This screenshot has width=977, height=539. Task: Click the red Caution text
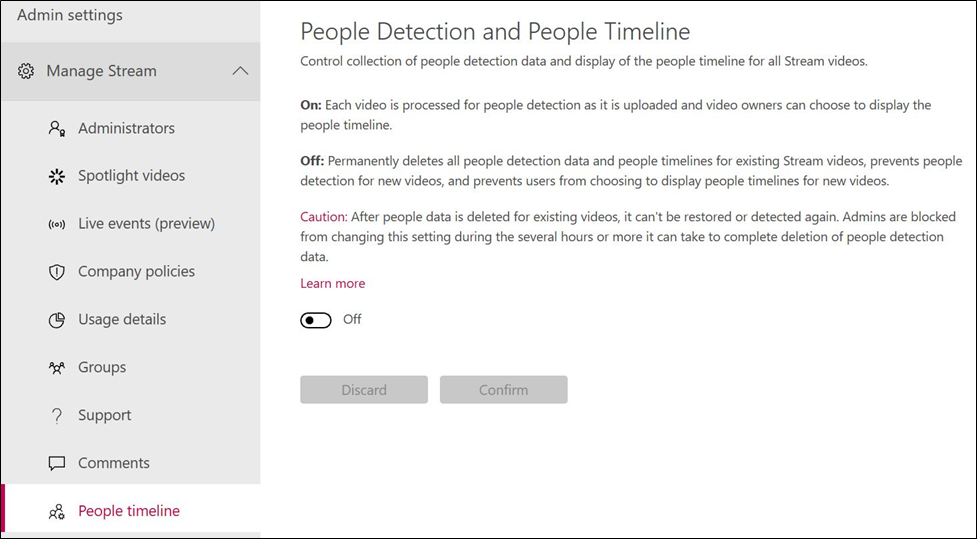323,217
